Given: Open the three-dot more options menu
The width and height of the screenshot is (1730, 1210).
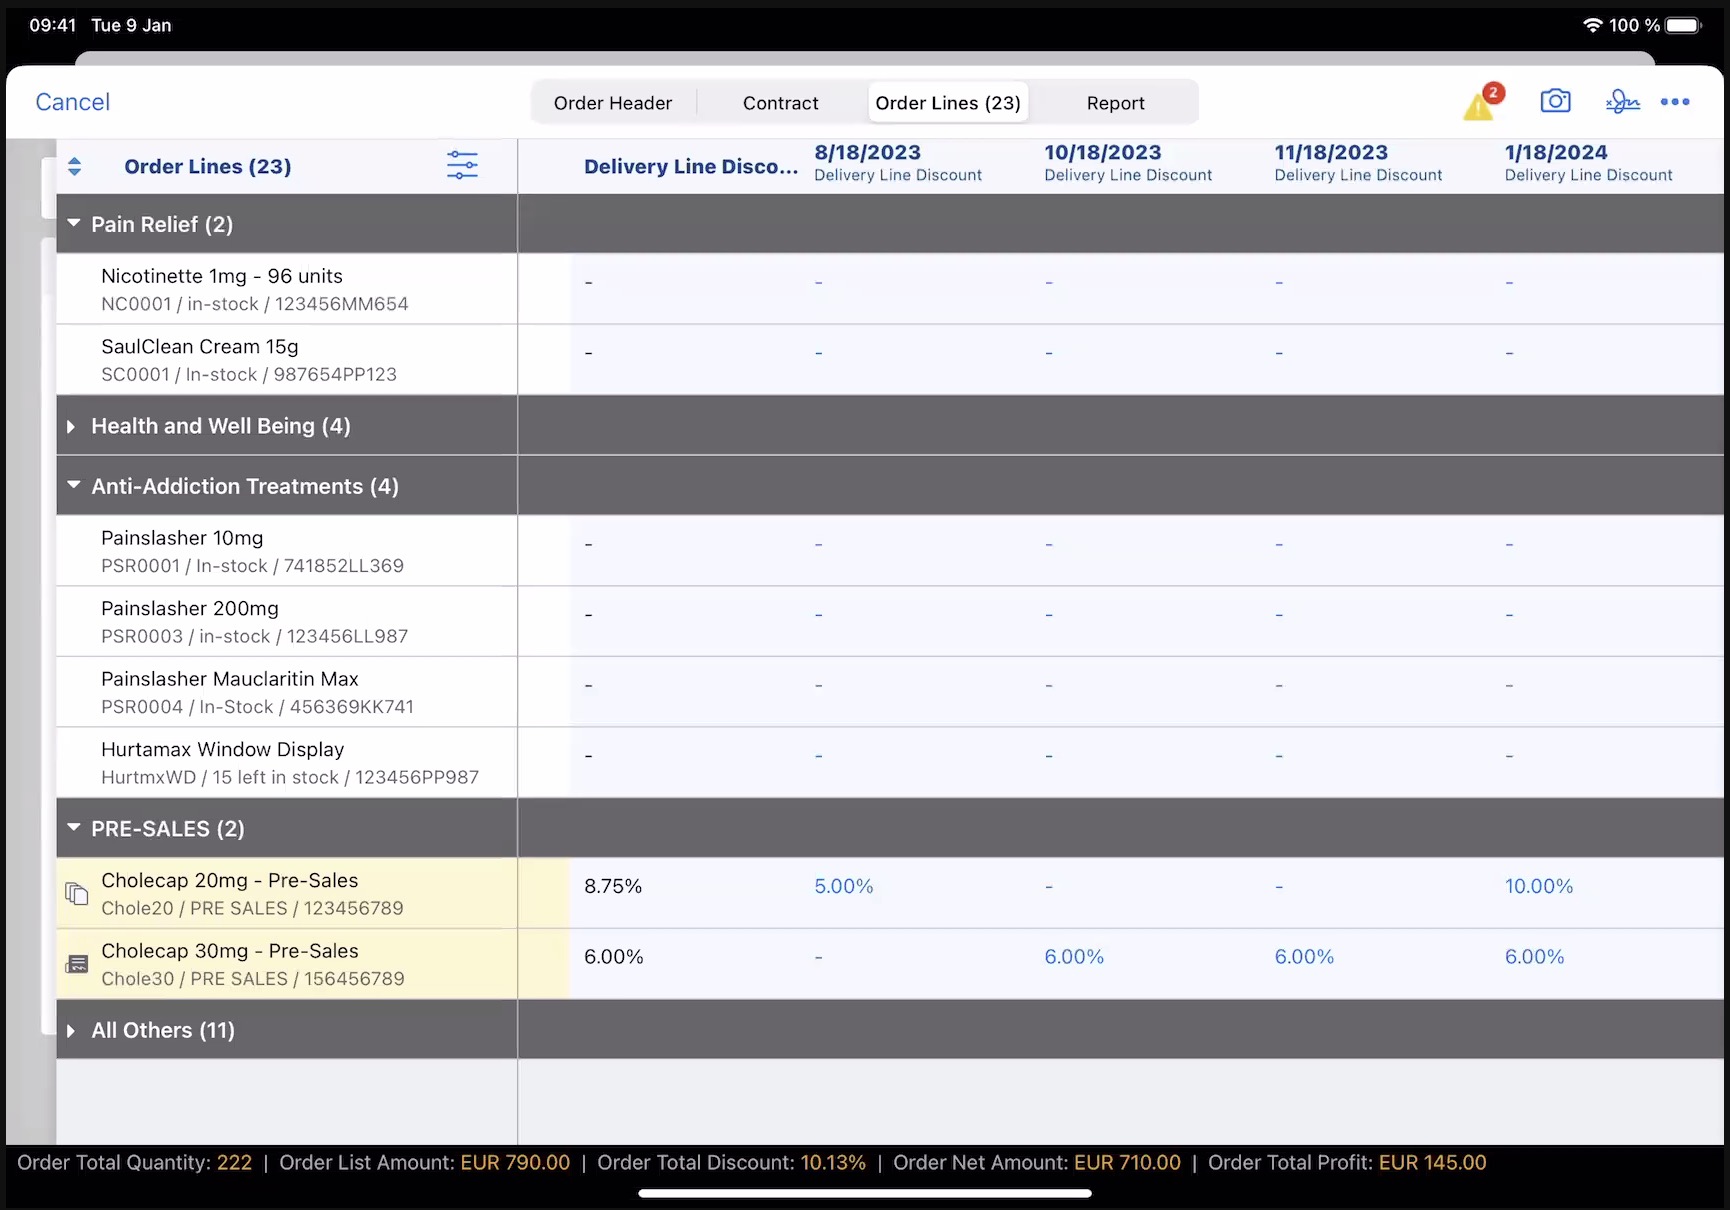Looking at the screenshot, I should click(1675, 102).
